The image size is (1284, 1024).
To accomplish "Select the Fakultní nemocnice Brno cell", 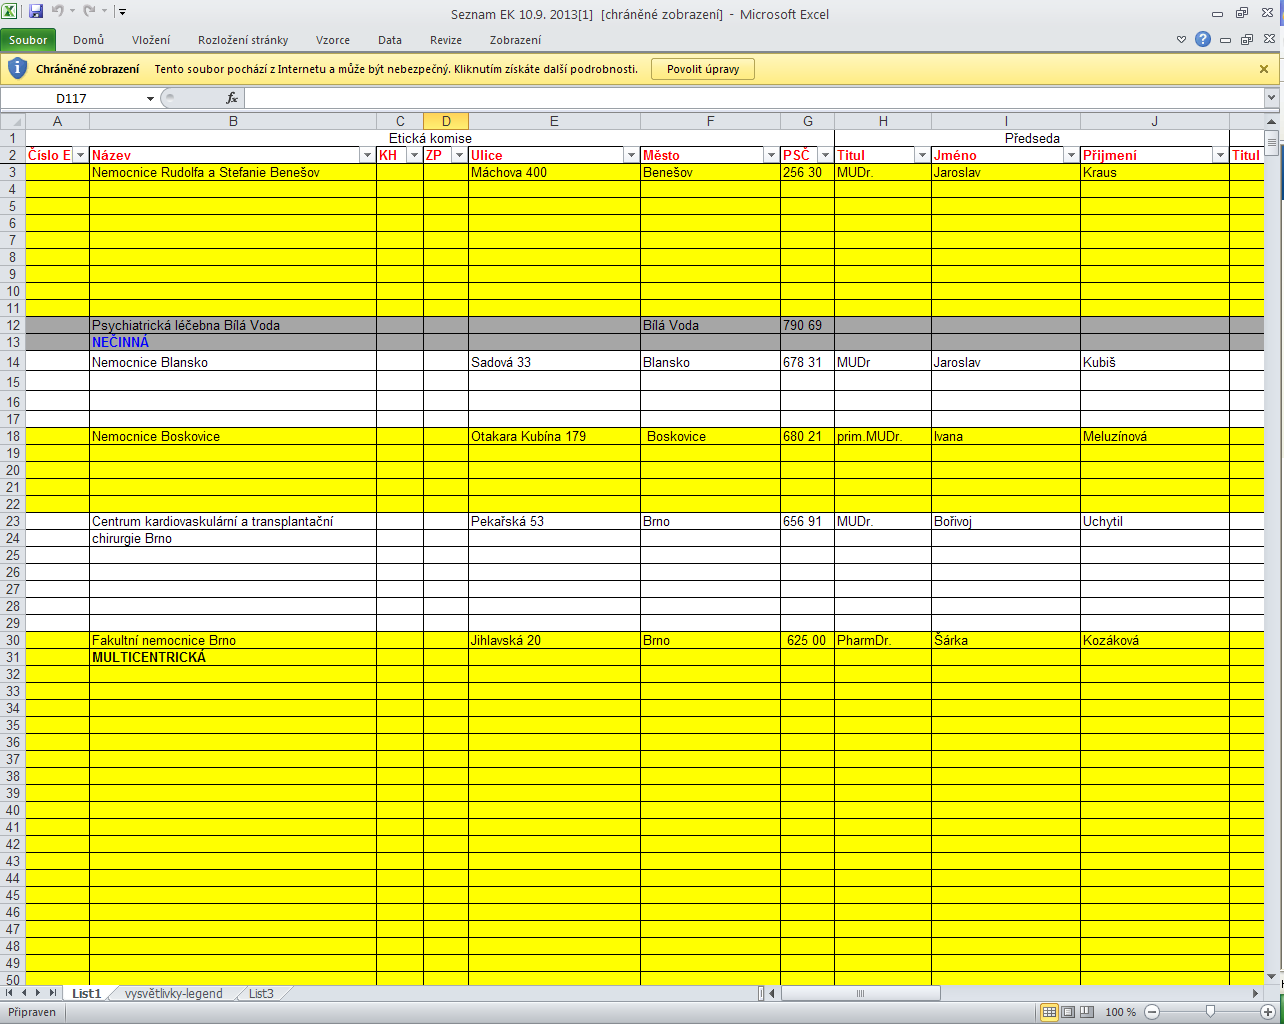I will [233, 640].
